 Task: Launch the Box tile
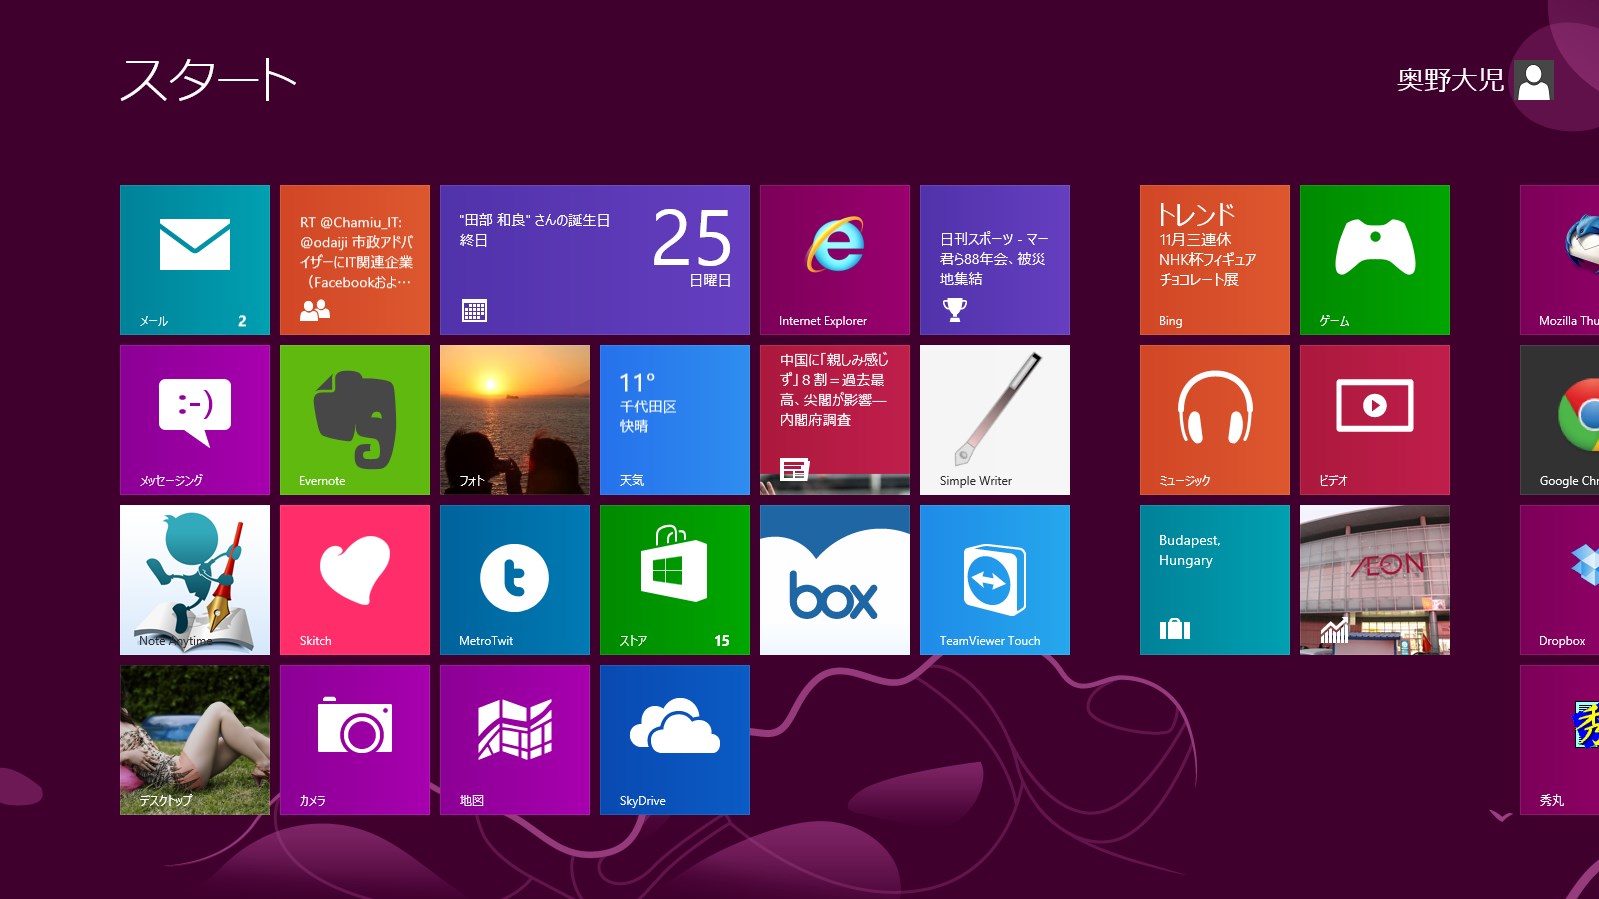835,580
